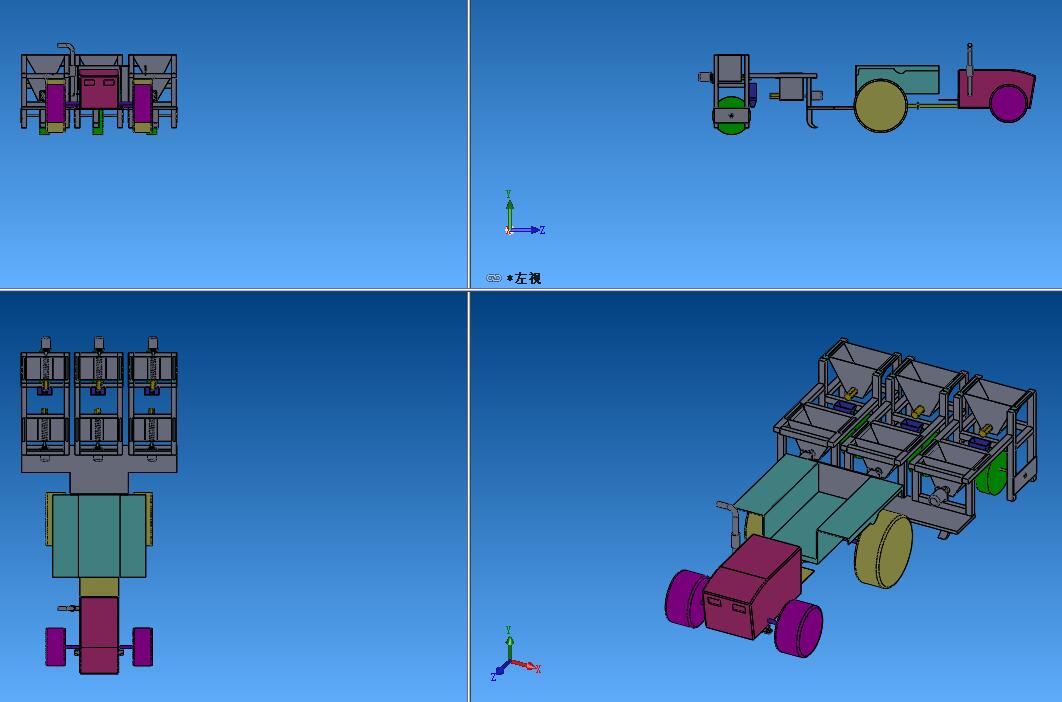The width and height of the screenshot is (1062, 702).
Task: Select the large olive rear wheel in the isometric viewport
Action: pyautogui.click(x=884, y=550)
